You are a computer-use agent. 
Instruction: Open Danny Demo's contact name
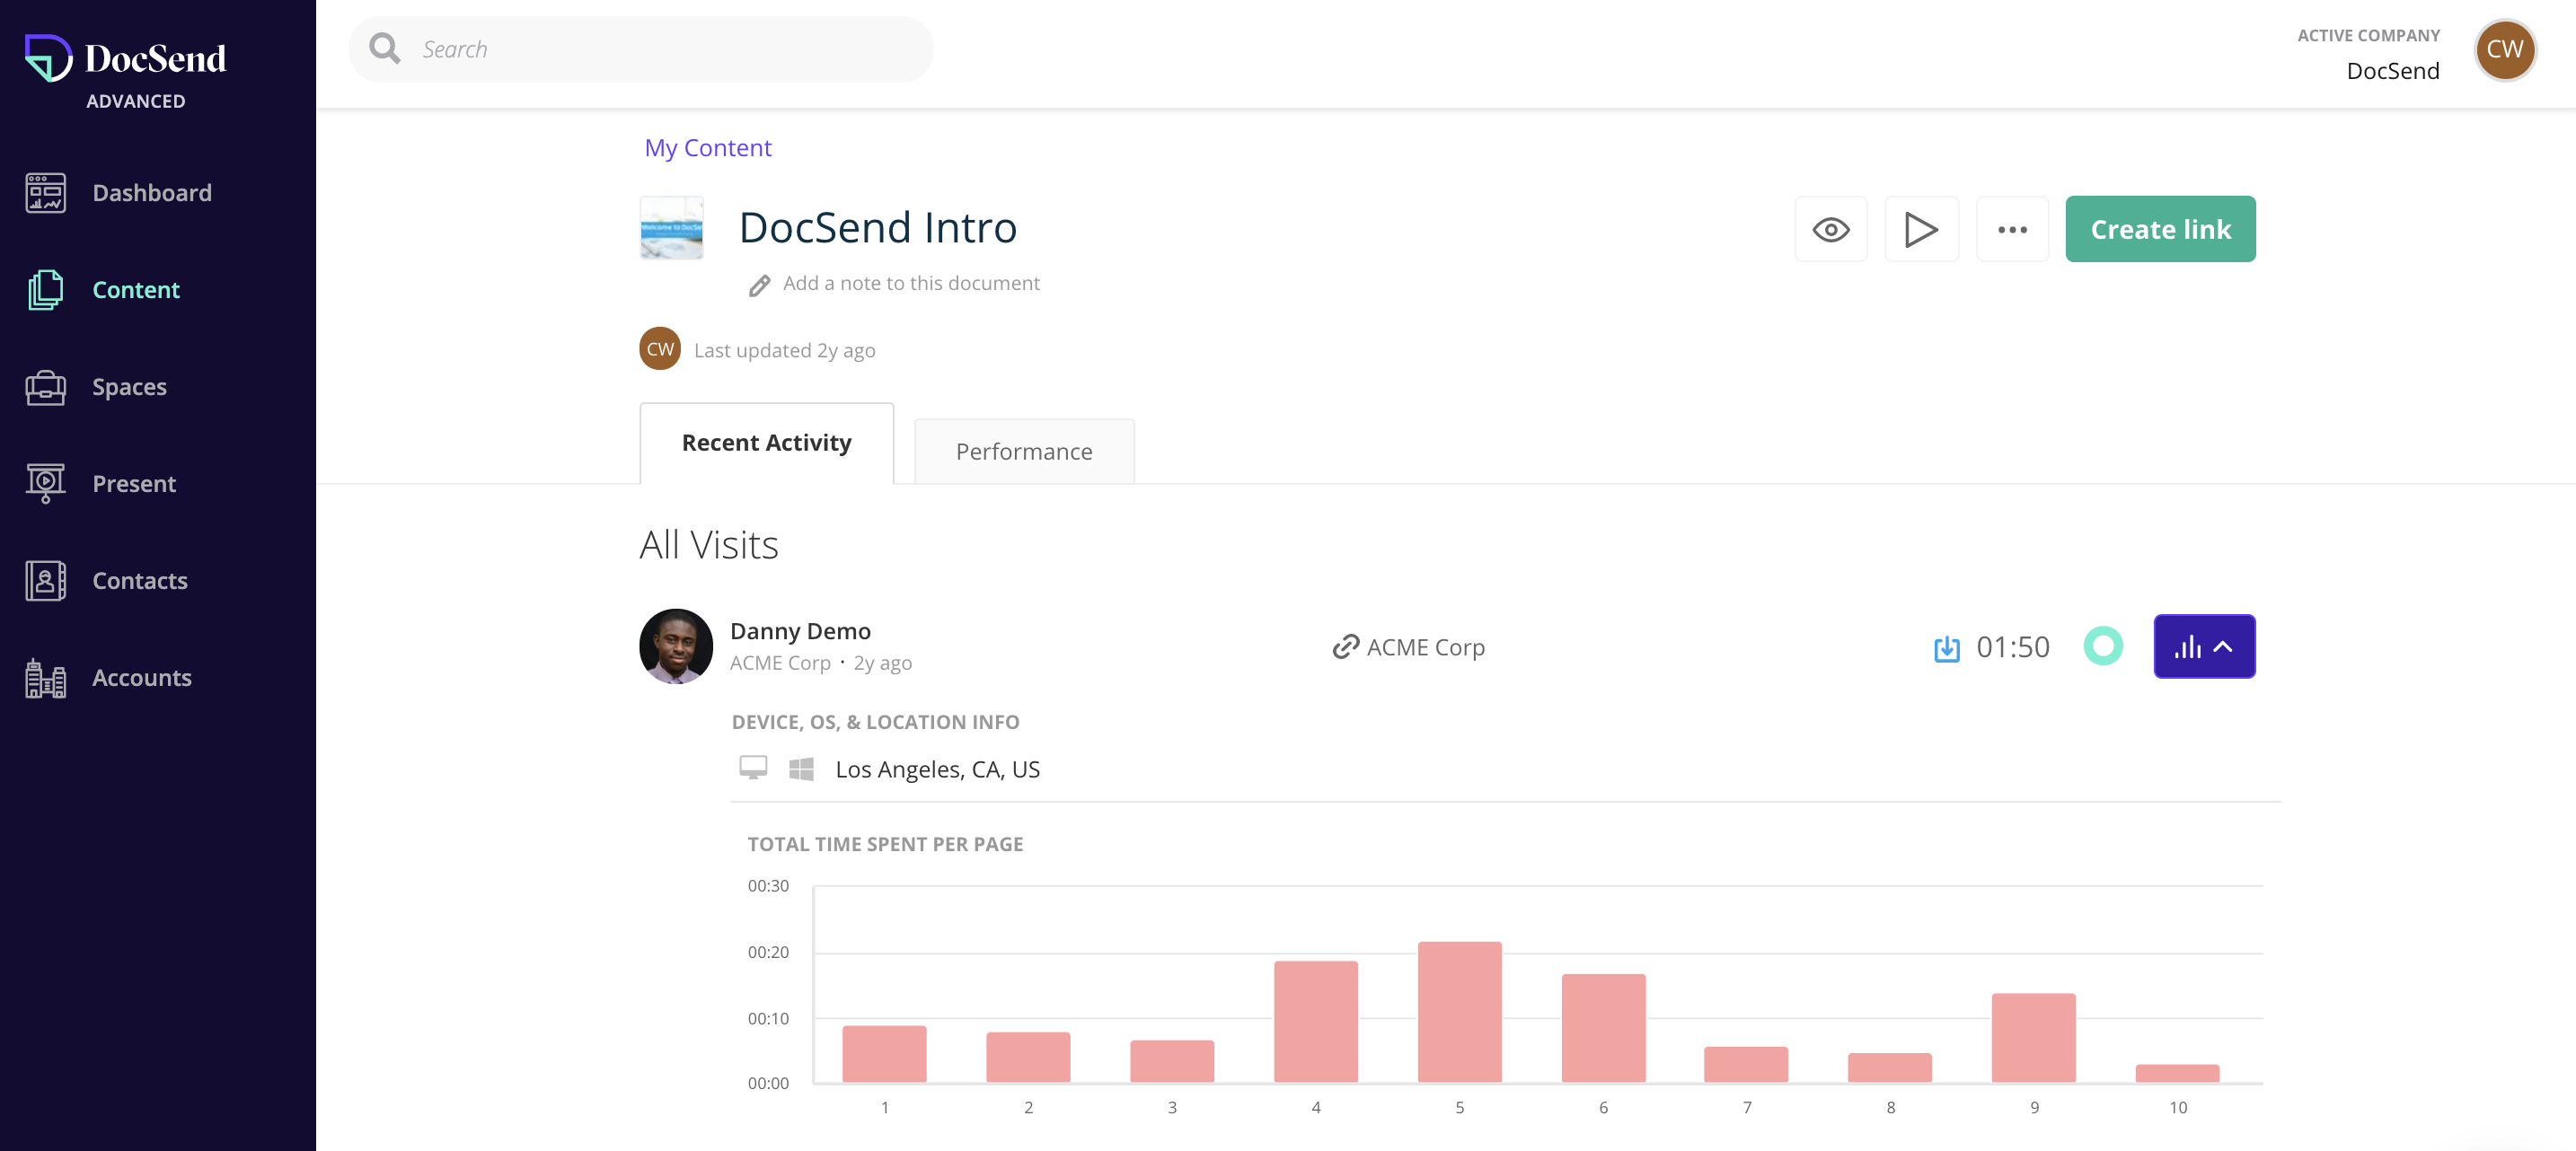pyautogui.click(x=800, y=631)
